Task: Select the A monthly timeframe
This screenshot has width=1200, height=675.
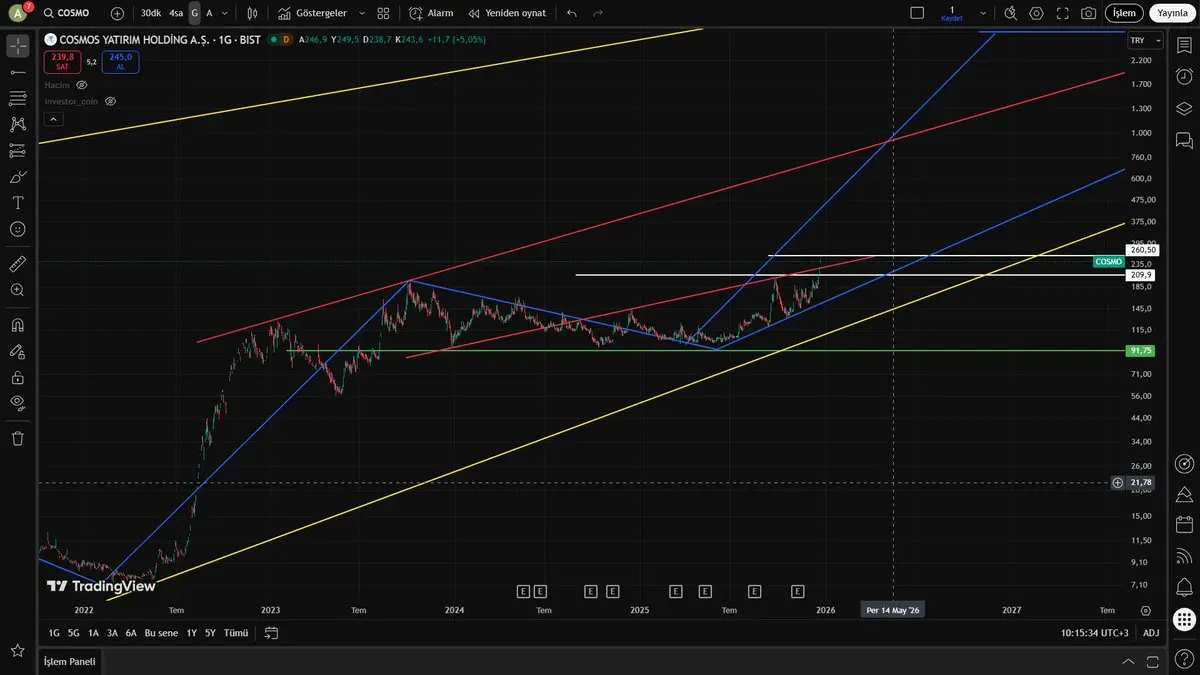Action: point(209,13)
